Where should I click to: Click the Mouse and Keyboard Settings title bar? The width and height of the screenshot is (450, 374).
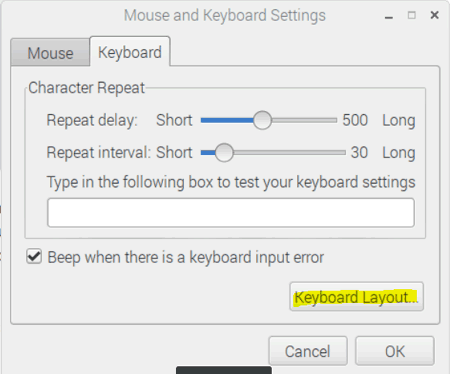click(225, 15)
